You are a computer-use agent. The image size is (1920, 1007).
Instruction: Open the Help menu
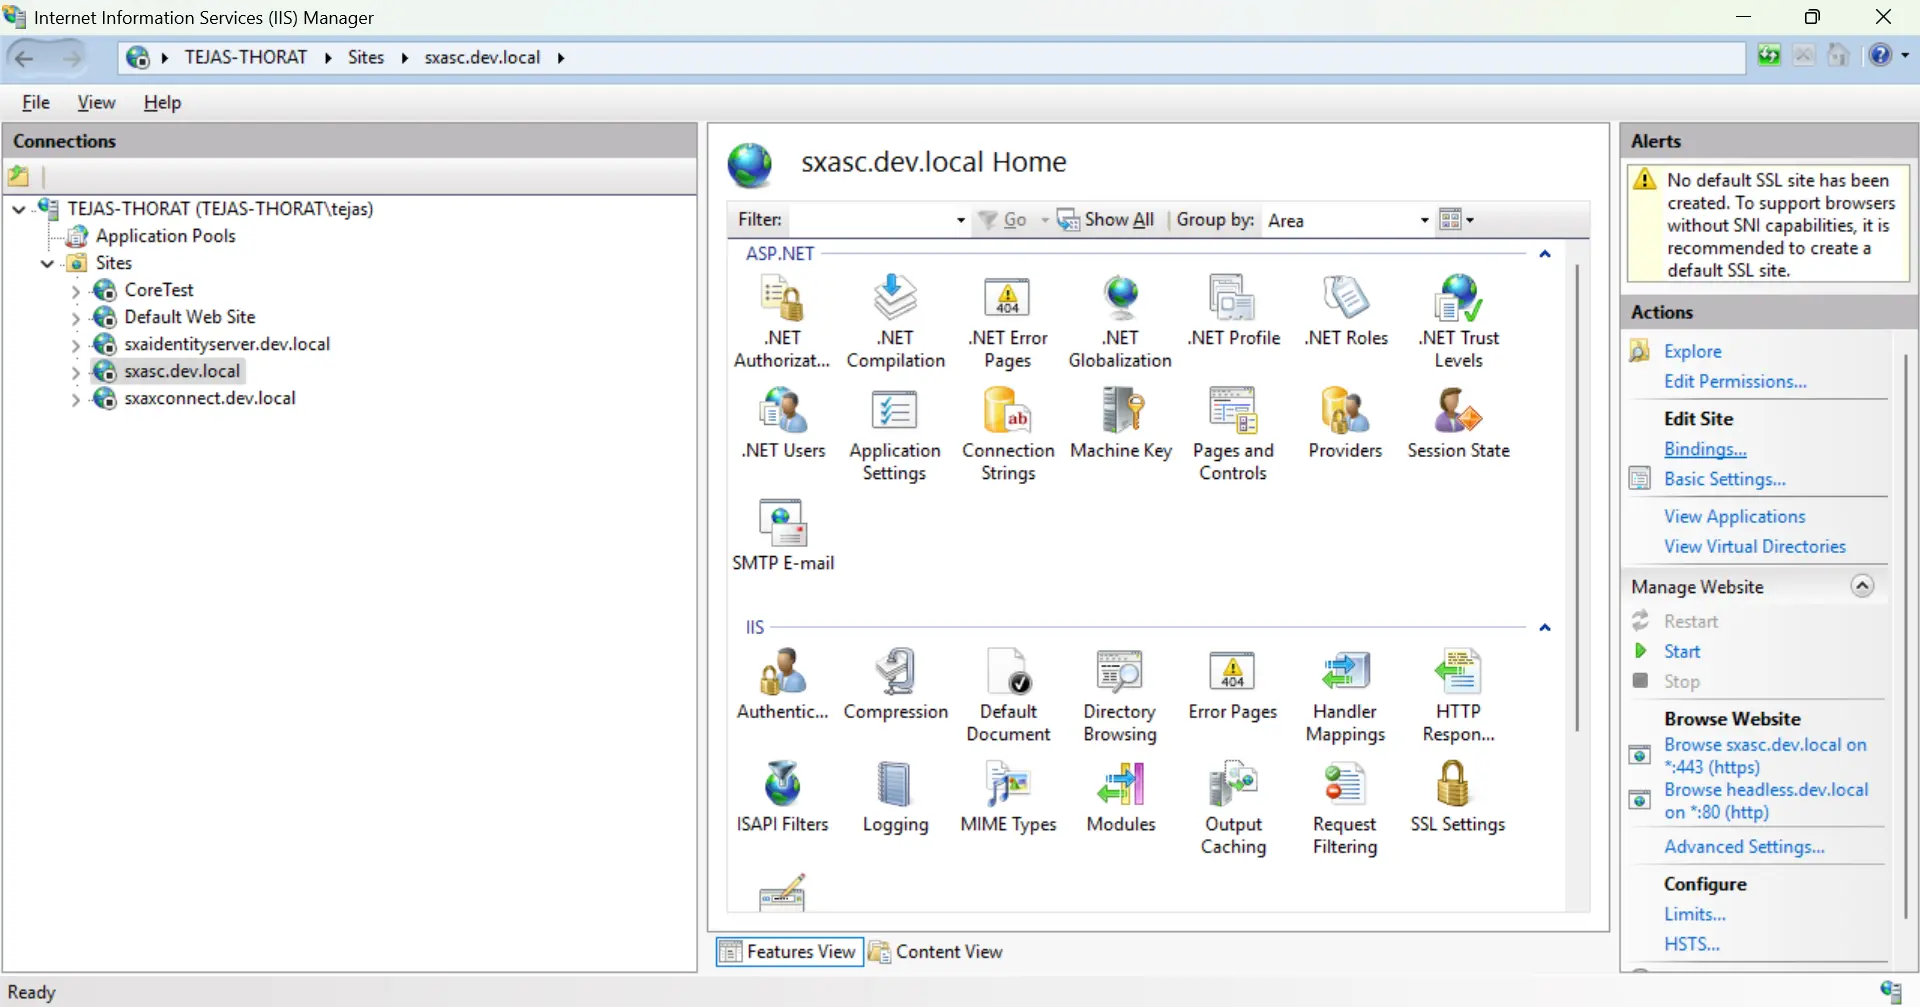pyautogui.click(x=162, y=102)
